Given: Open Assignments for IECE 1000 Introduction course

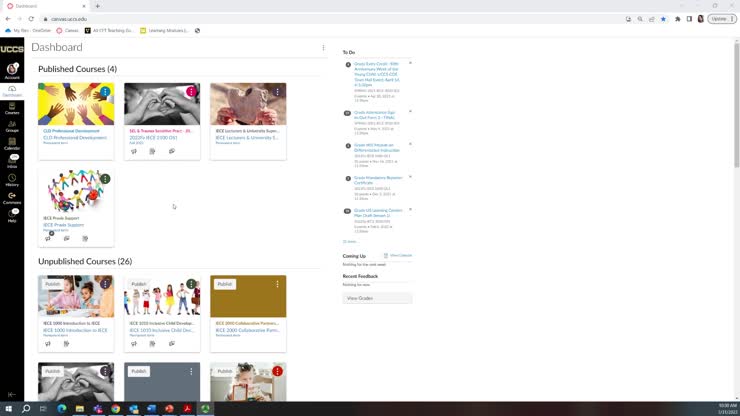Looking at the screenshot, I should (67, 344).
